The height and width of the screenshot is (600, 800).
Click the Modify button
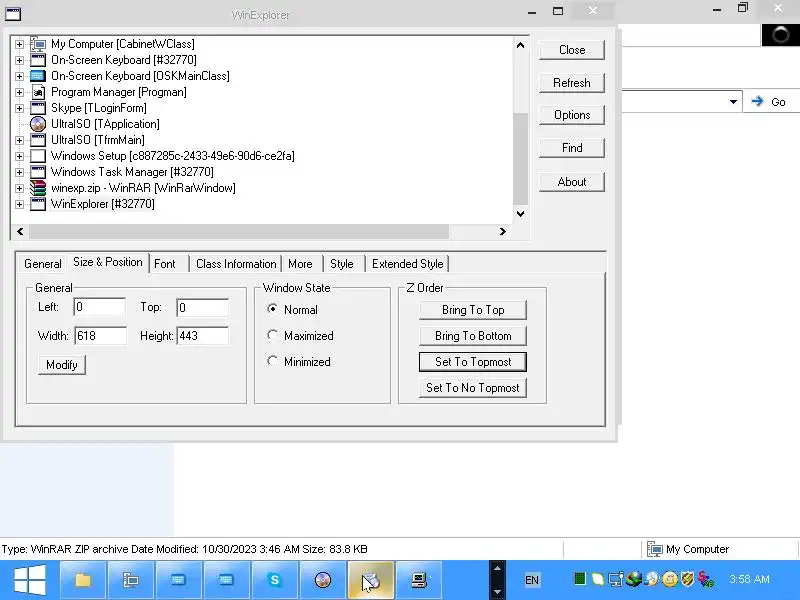tap(62, 365)
